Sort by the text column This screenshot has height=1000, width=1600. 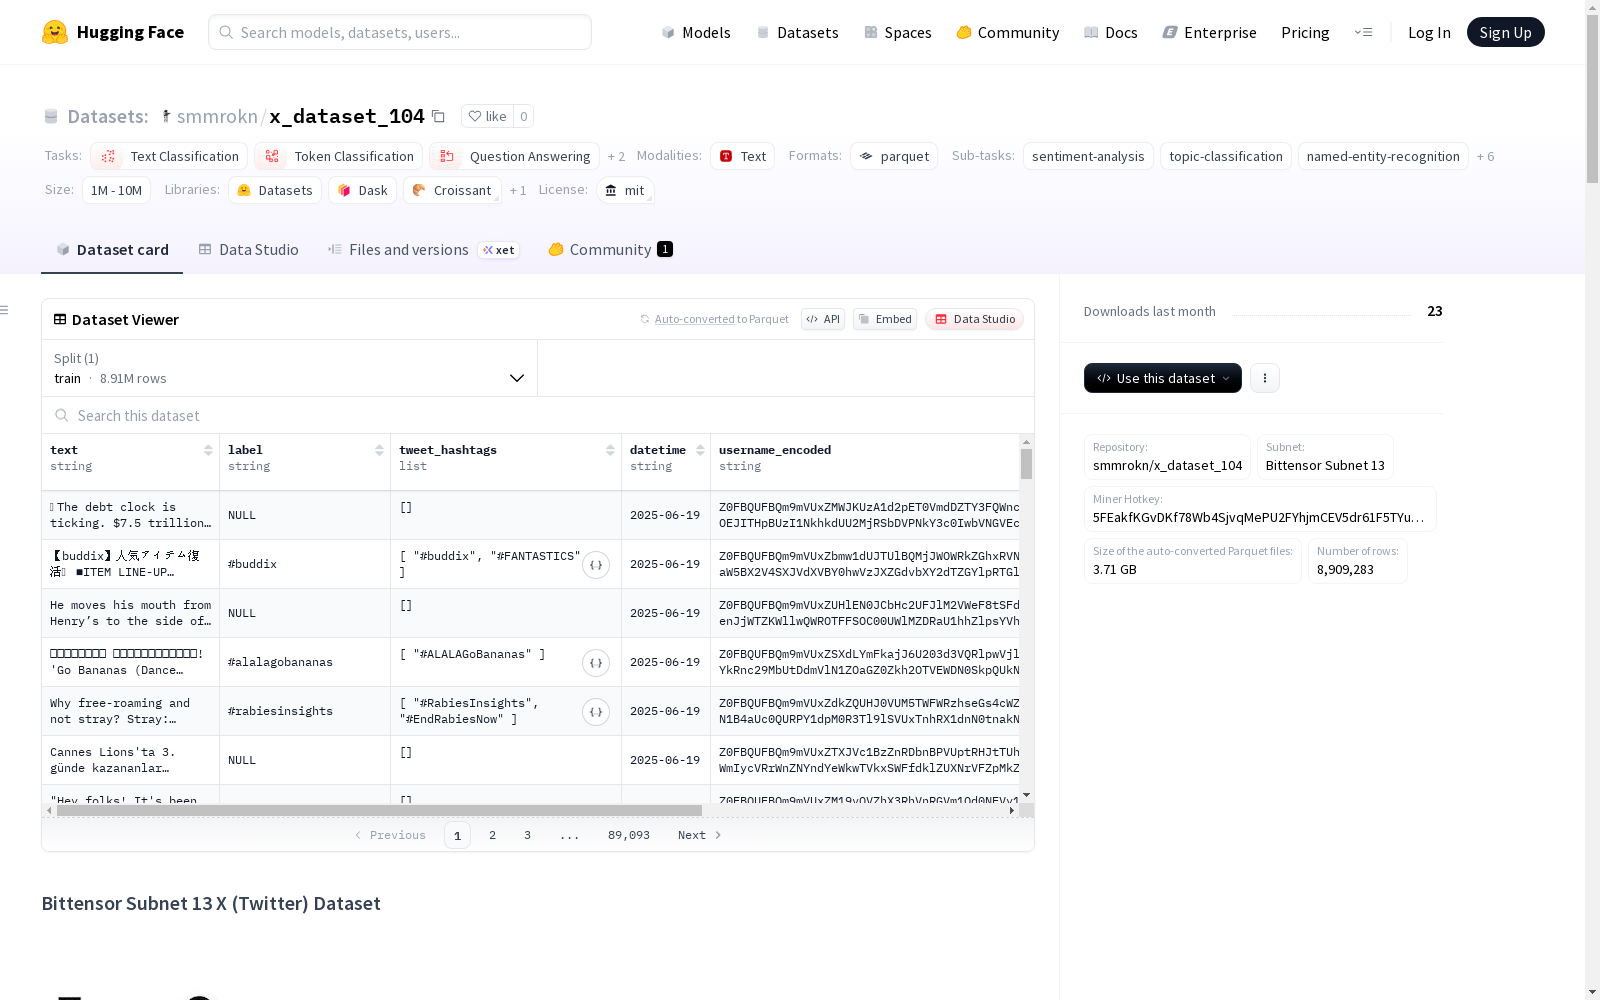click(x=208, y=450)
